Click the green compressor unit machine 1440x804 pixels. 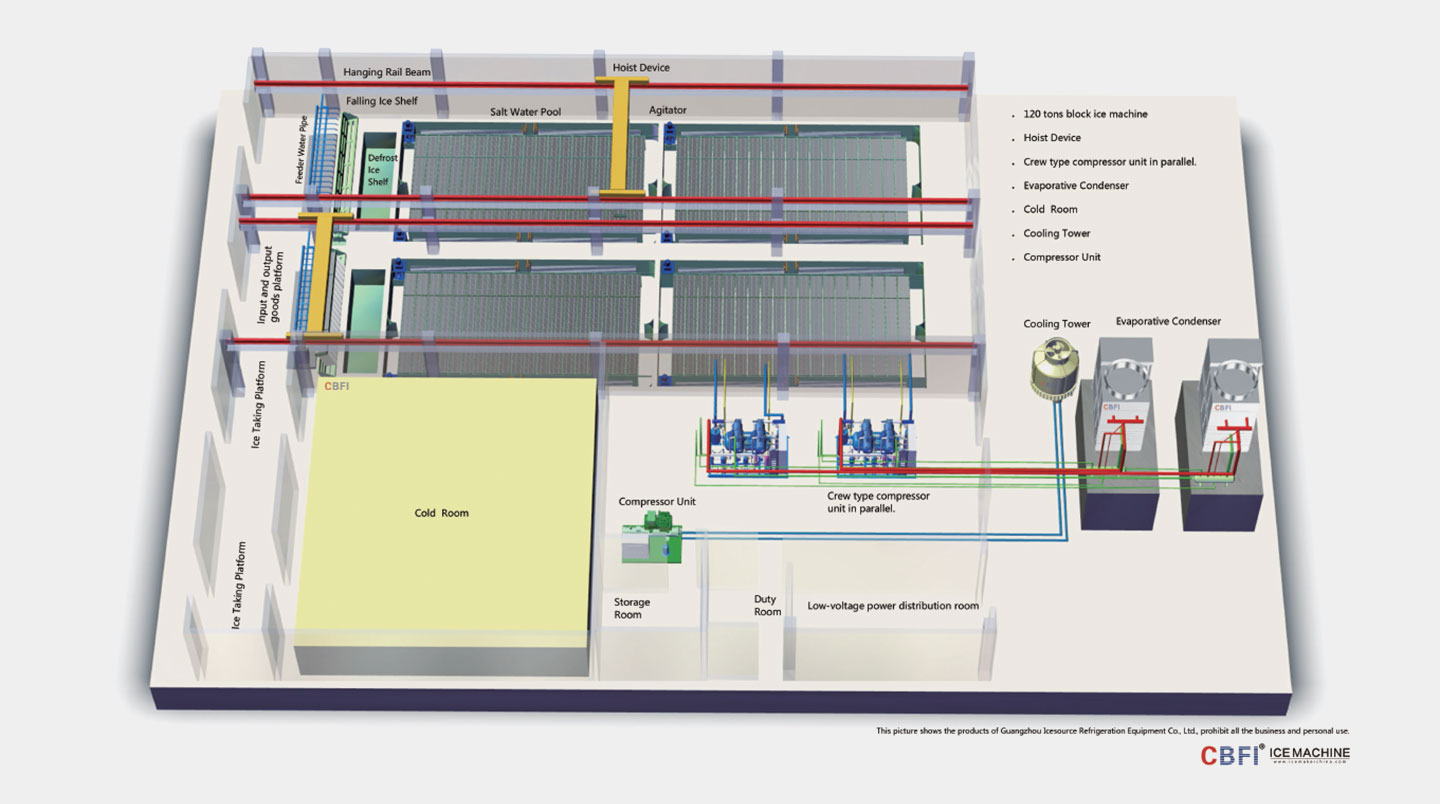(x=653, y=534)
